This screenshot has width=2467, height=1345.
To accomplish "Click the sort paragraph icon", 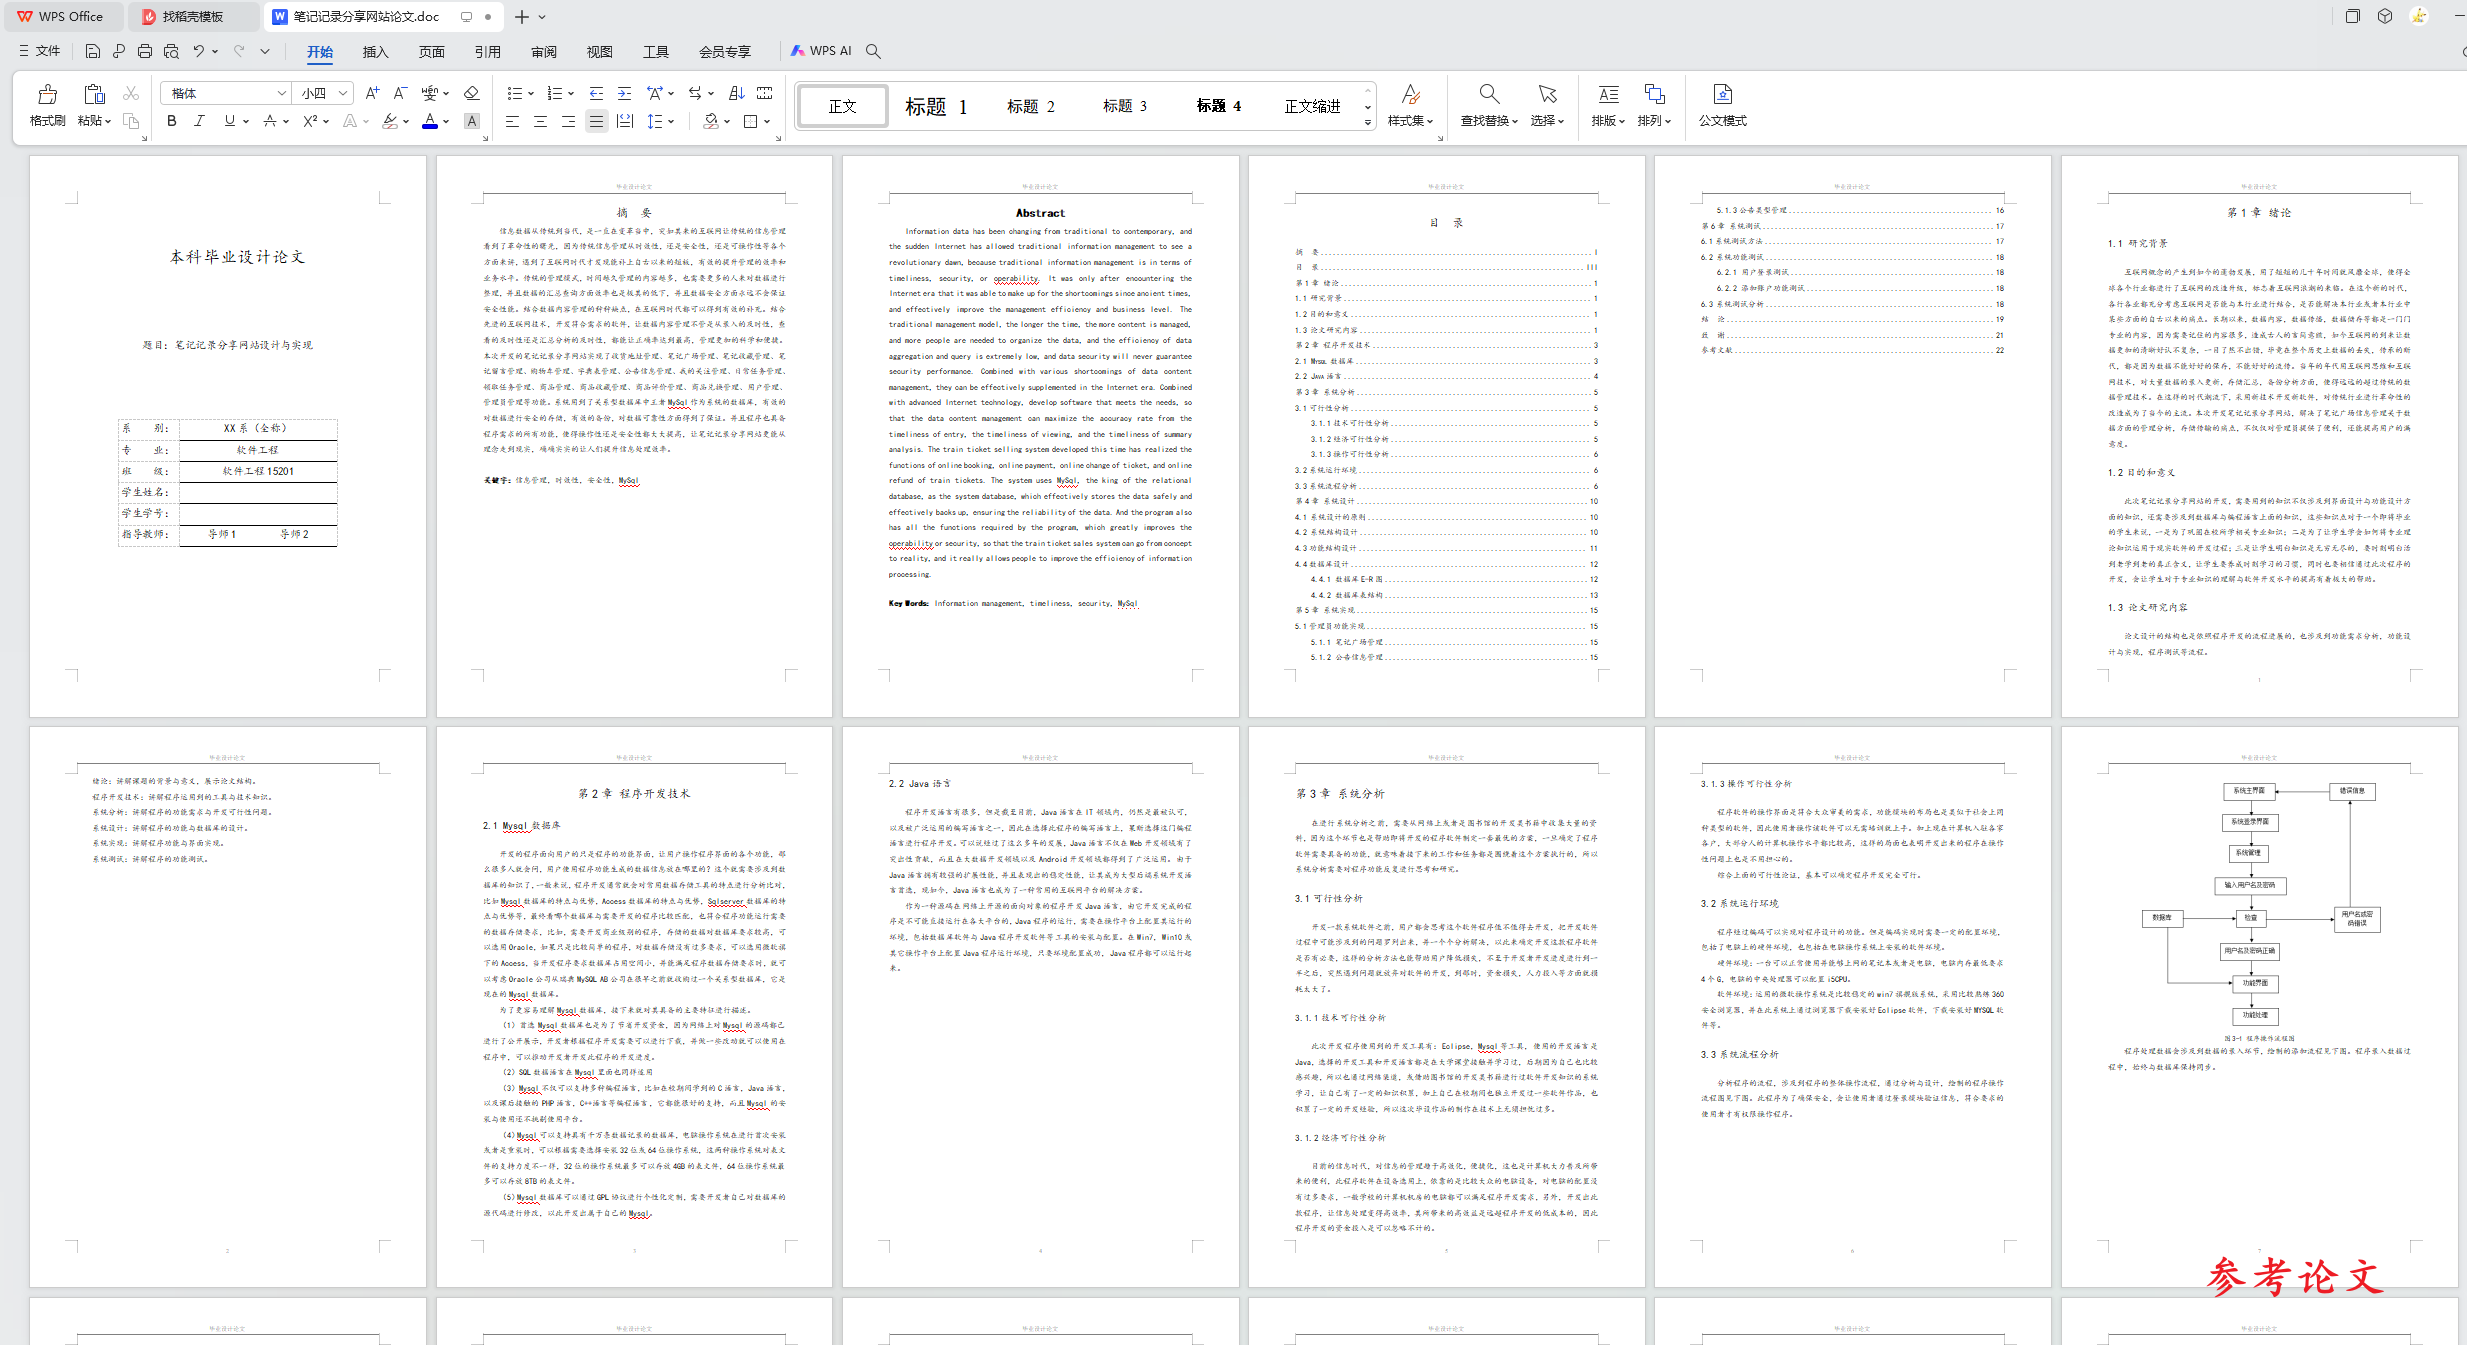I will (x=737, y=93).
